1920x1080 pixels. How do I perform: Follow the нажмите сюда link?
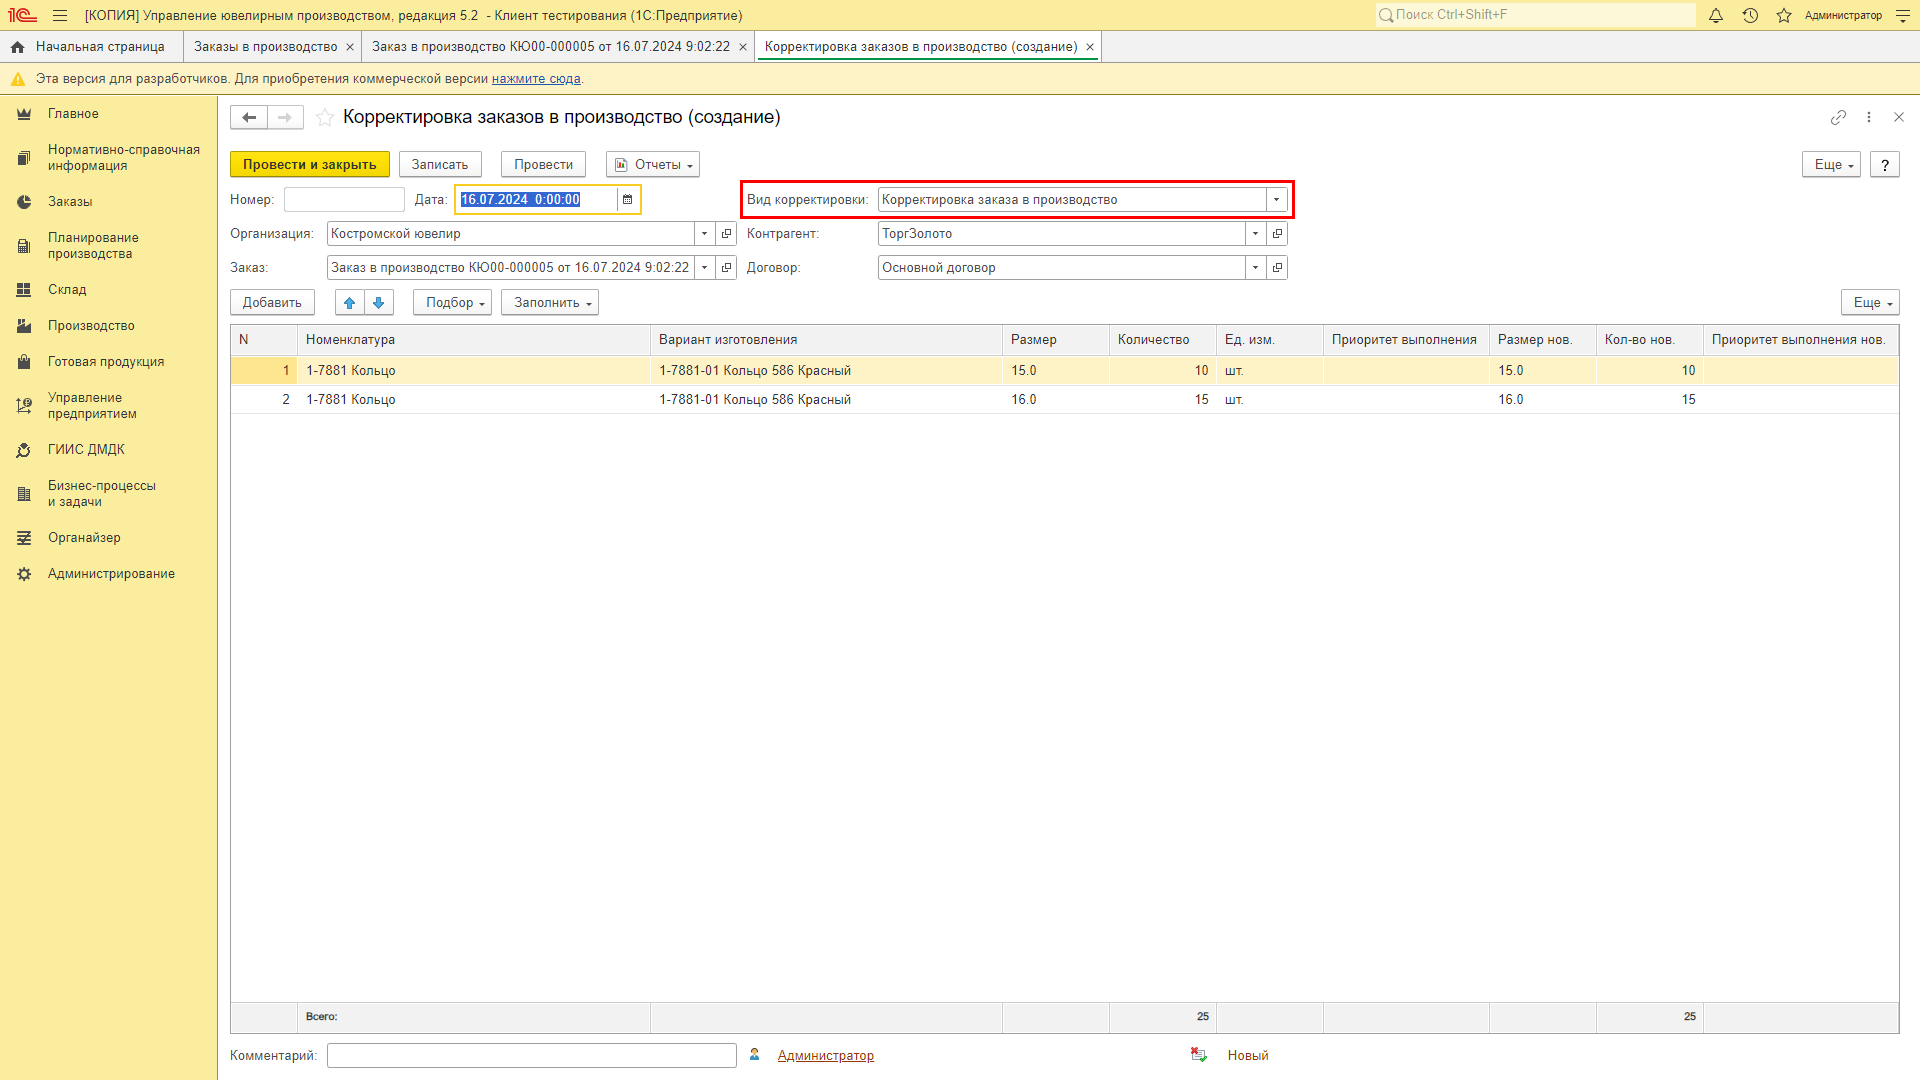tap(536, 79)
